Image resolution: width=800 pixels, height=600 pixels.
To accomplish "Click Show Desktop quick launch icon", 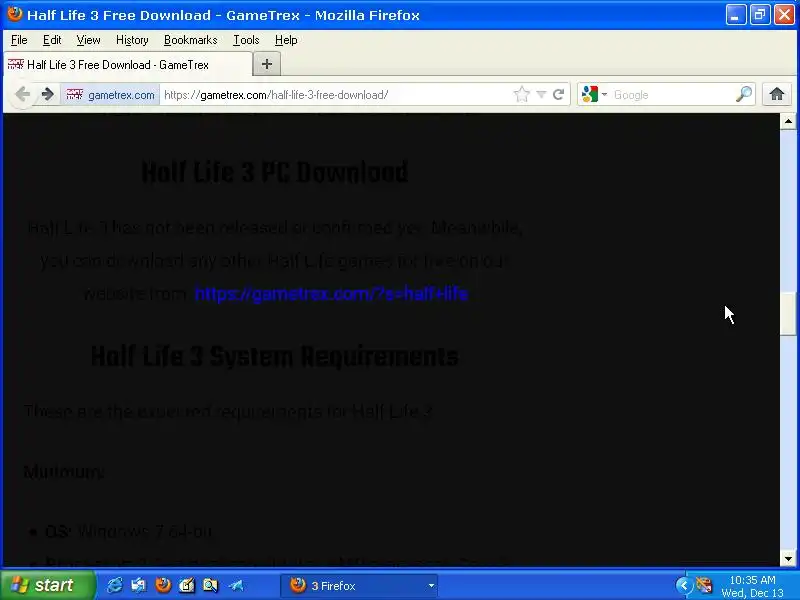I will (138, 585).
